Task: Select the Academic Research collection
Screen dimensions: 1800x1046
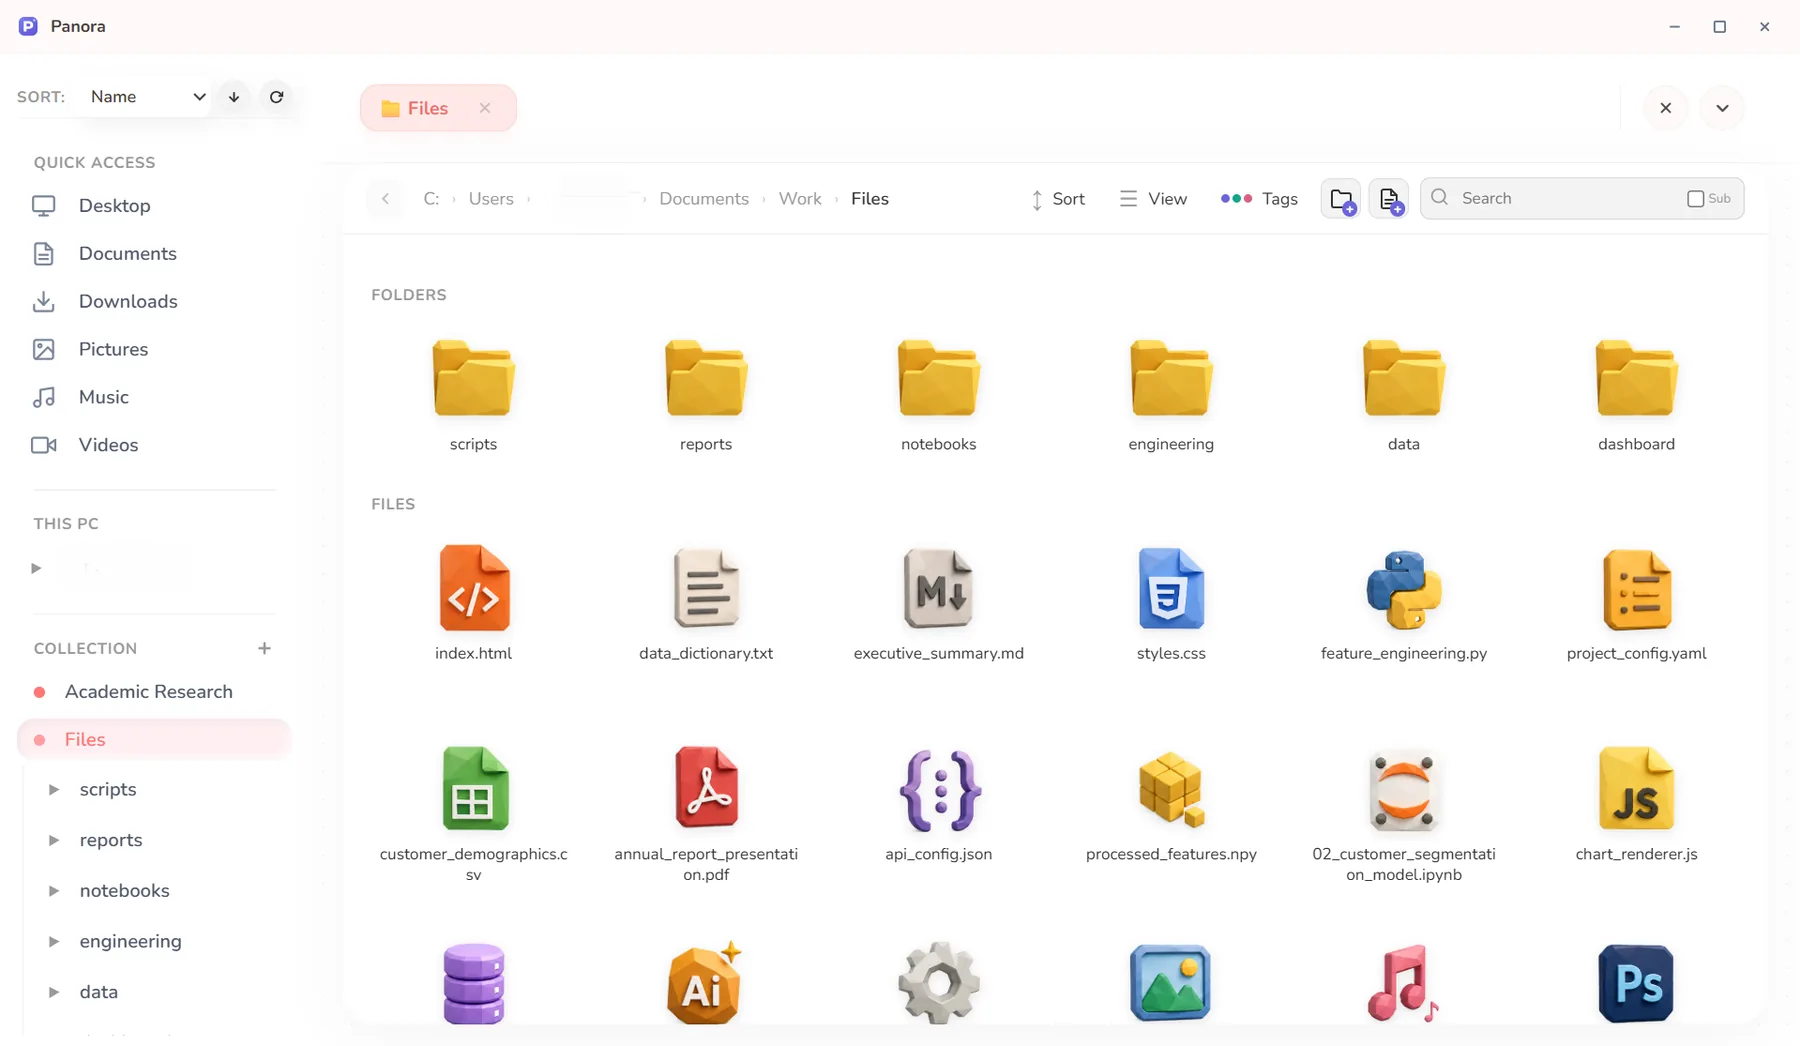Action: 149,692
